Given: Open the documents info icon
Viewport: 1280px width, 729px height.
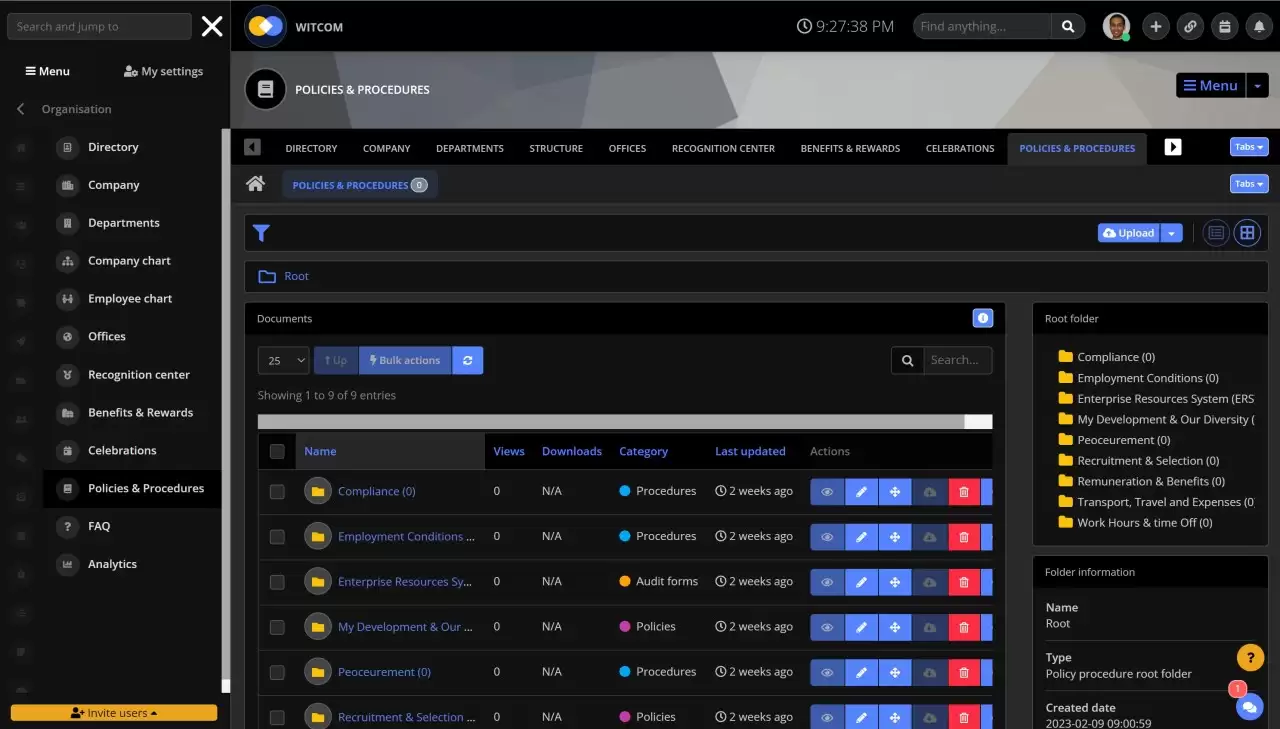Looking at the screenshot, I should click(982, 318).
